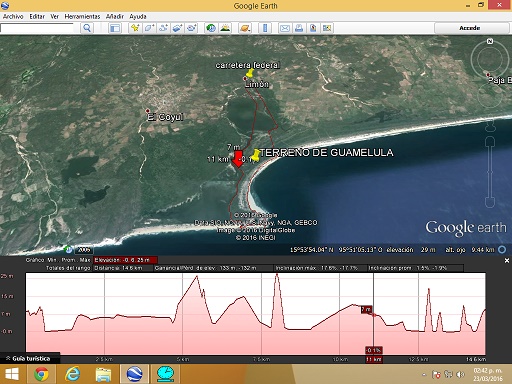The width and height of the screenshot is (512, 384).
Task: Open the Añadir menu
Action: [115, 16]
